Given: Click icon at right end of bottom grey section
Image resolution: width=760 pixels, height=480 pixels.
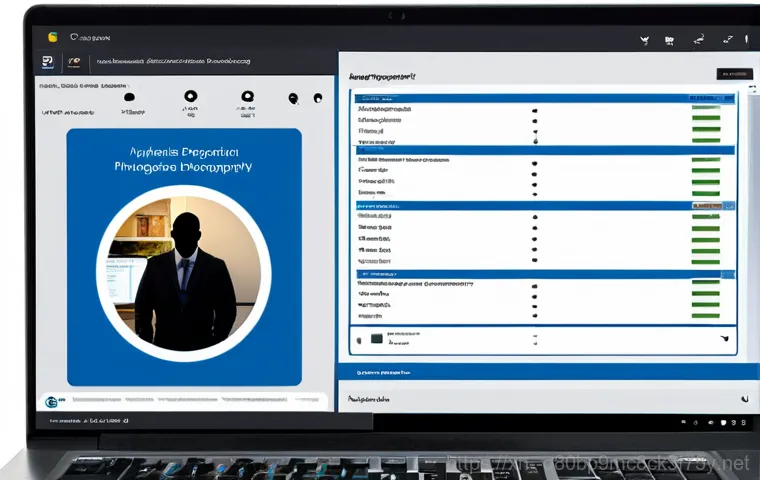Looking at the screenshot, I should point(744,399).
